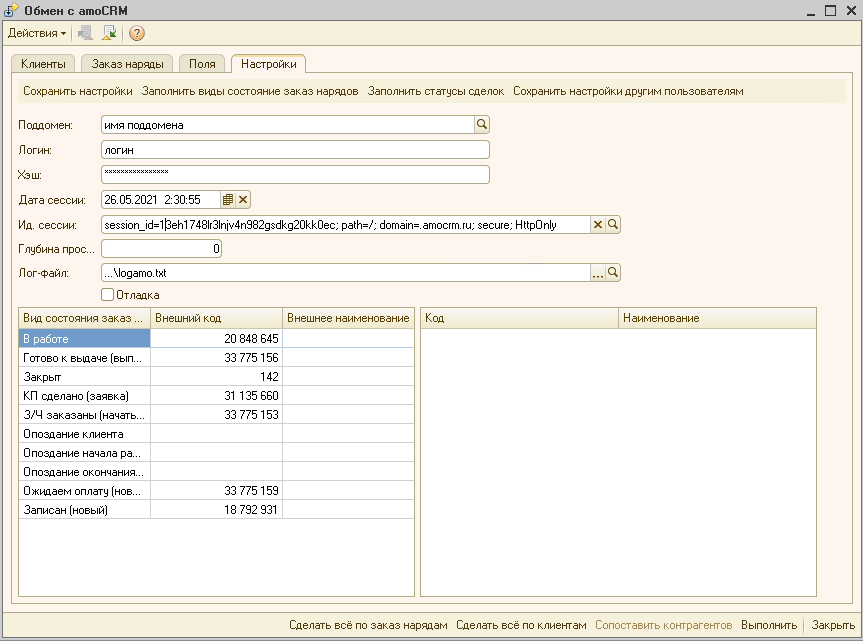Open the Действия dropdown menu
This screenshot has height=641, width=863.
(36, 33)
